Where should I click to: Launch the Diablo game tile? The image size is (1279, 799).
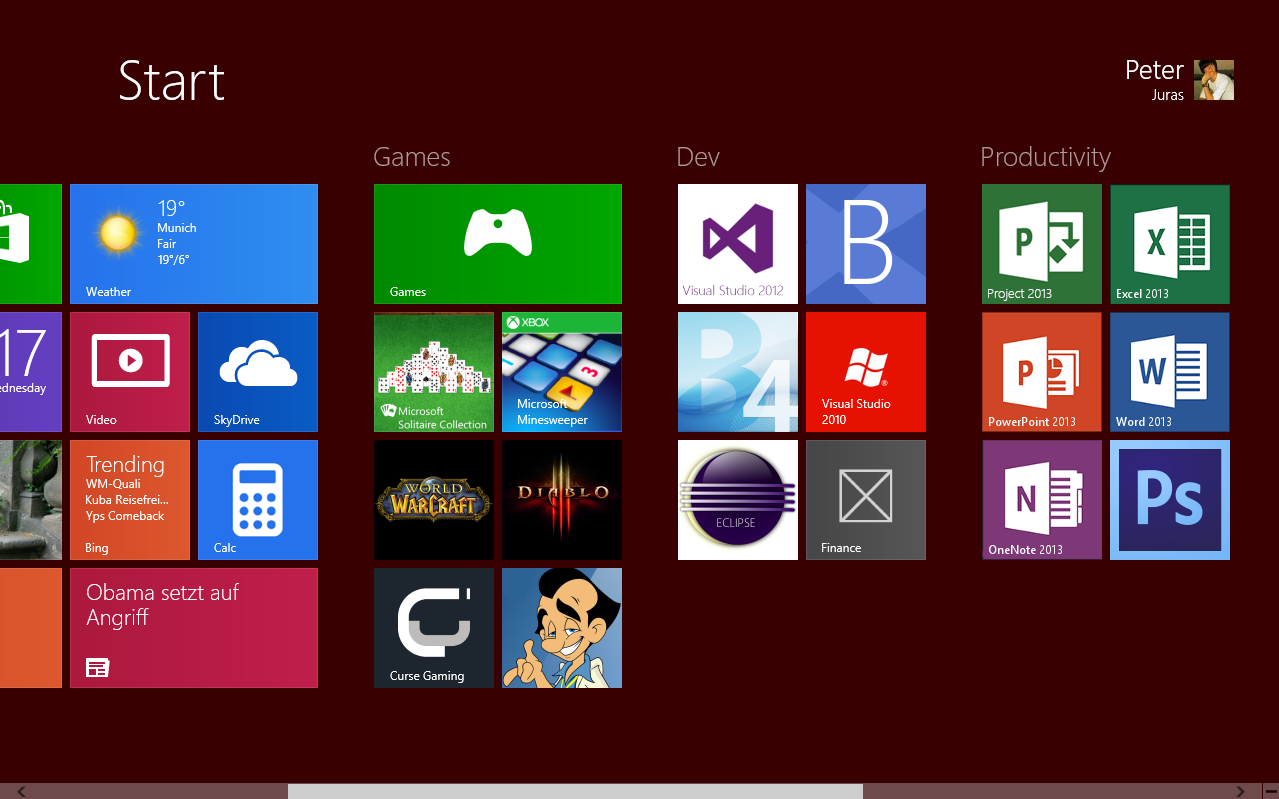pos(562,500)
